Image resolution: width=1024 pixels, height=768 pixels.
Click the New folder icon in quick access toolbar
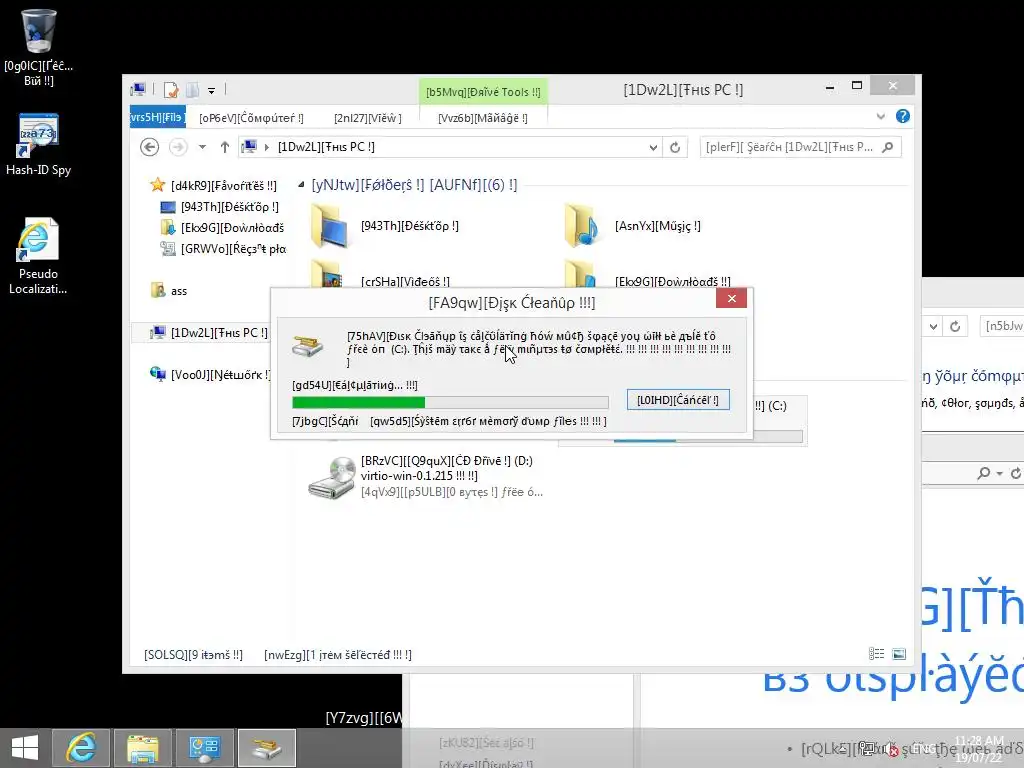192,89
